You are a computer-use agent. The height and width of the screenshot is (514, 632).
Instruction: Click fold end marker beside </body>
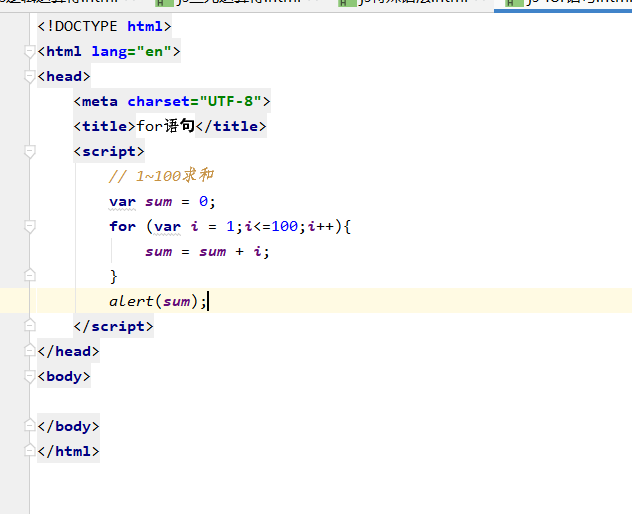pos(29,426)
